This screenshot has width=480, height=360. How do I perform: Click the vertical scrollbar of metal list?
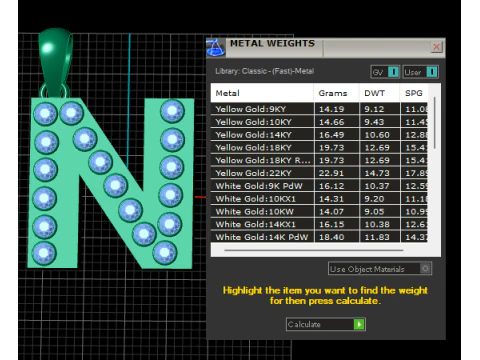click(434, 123)
